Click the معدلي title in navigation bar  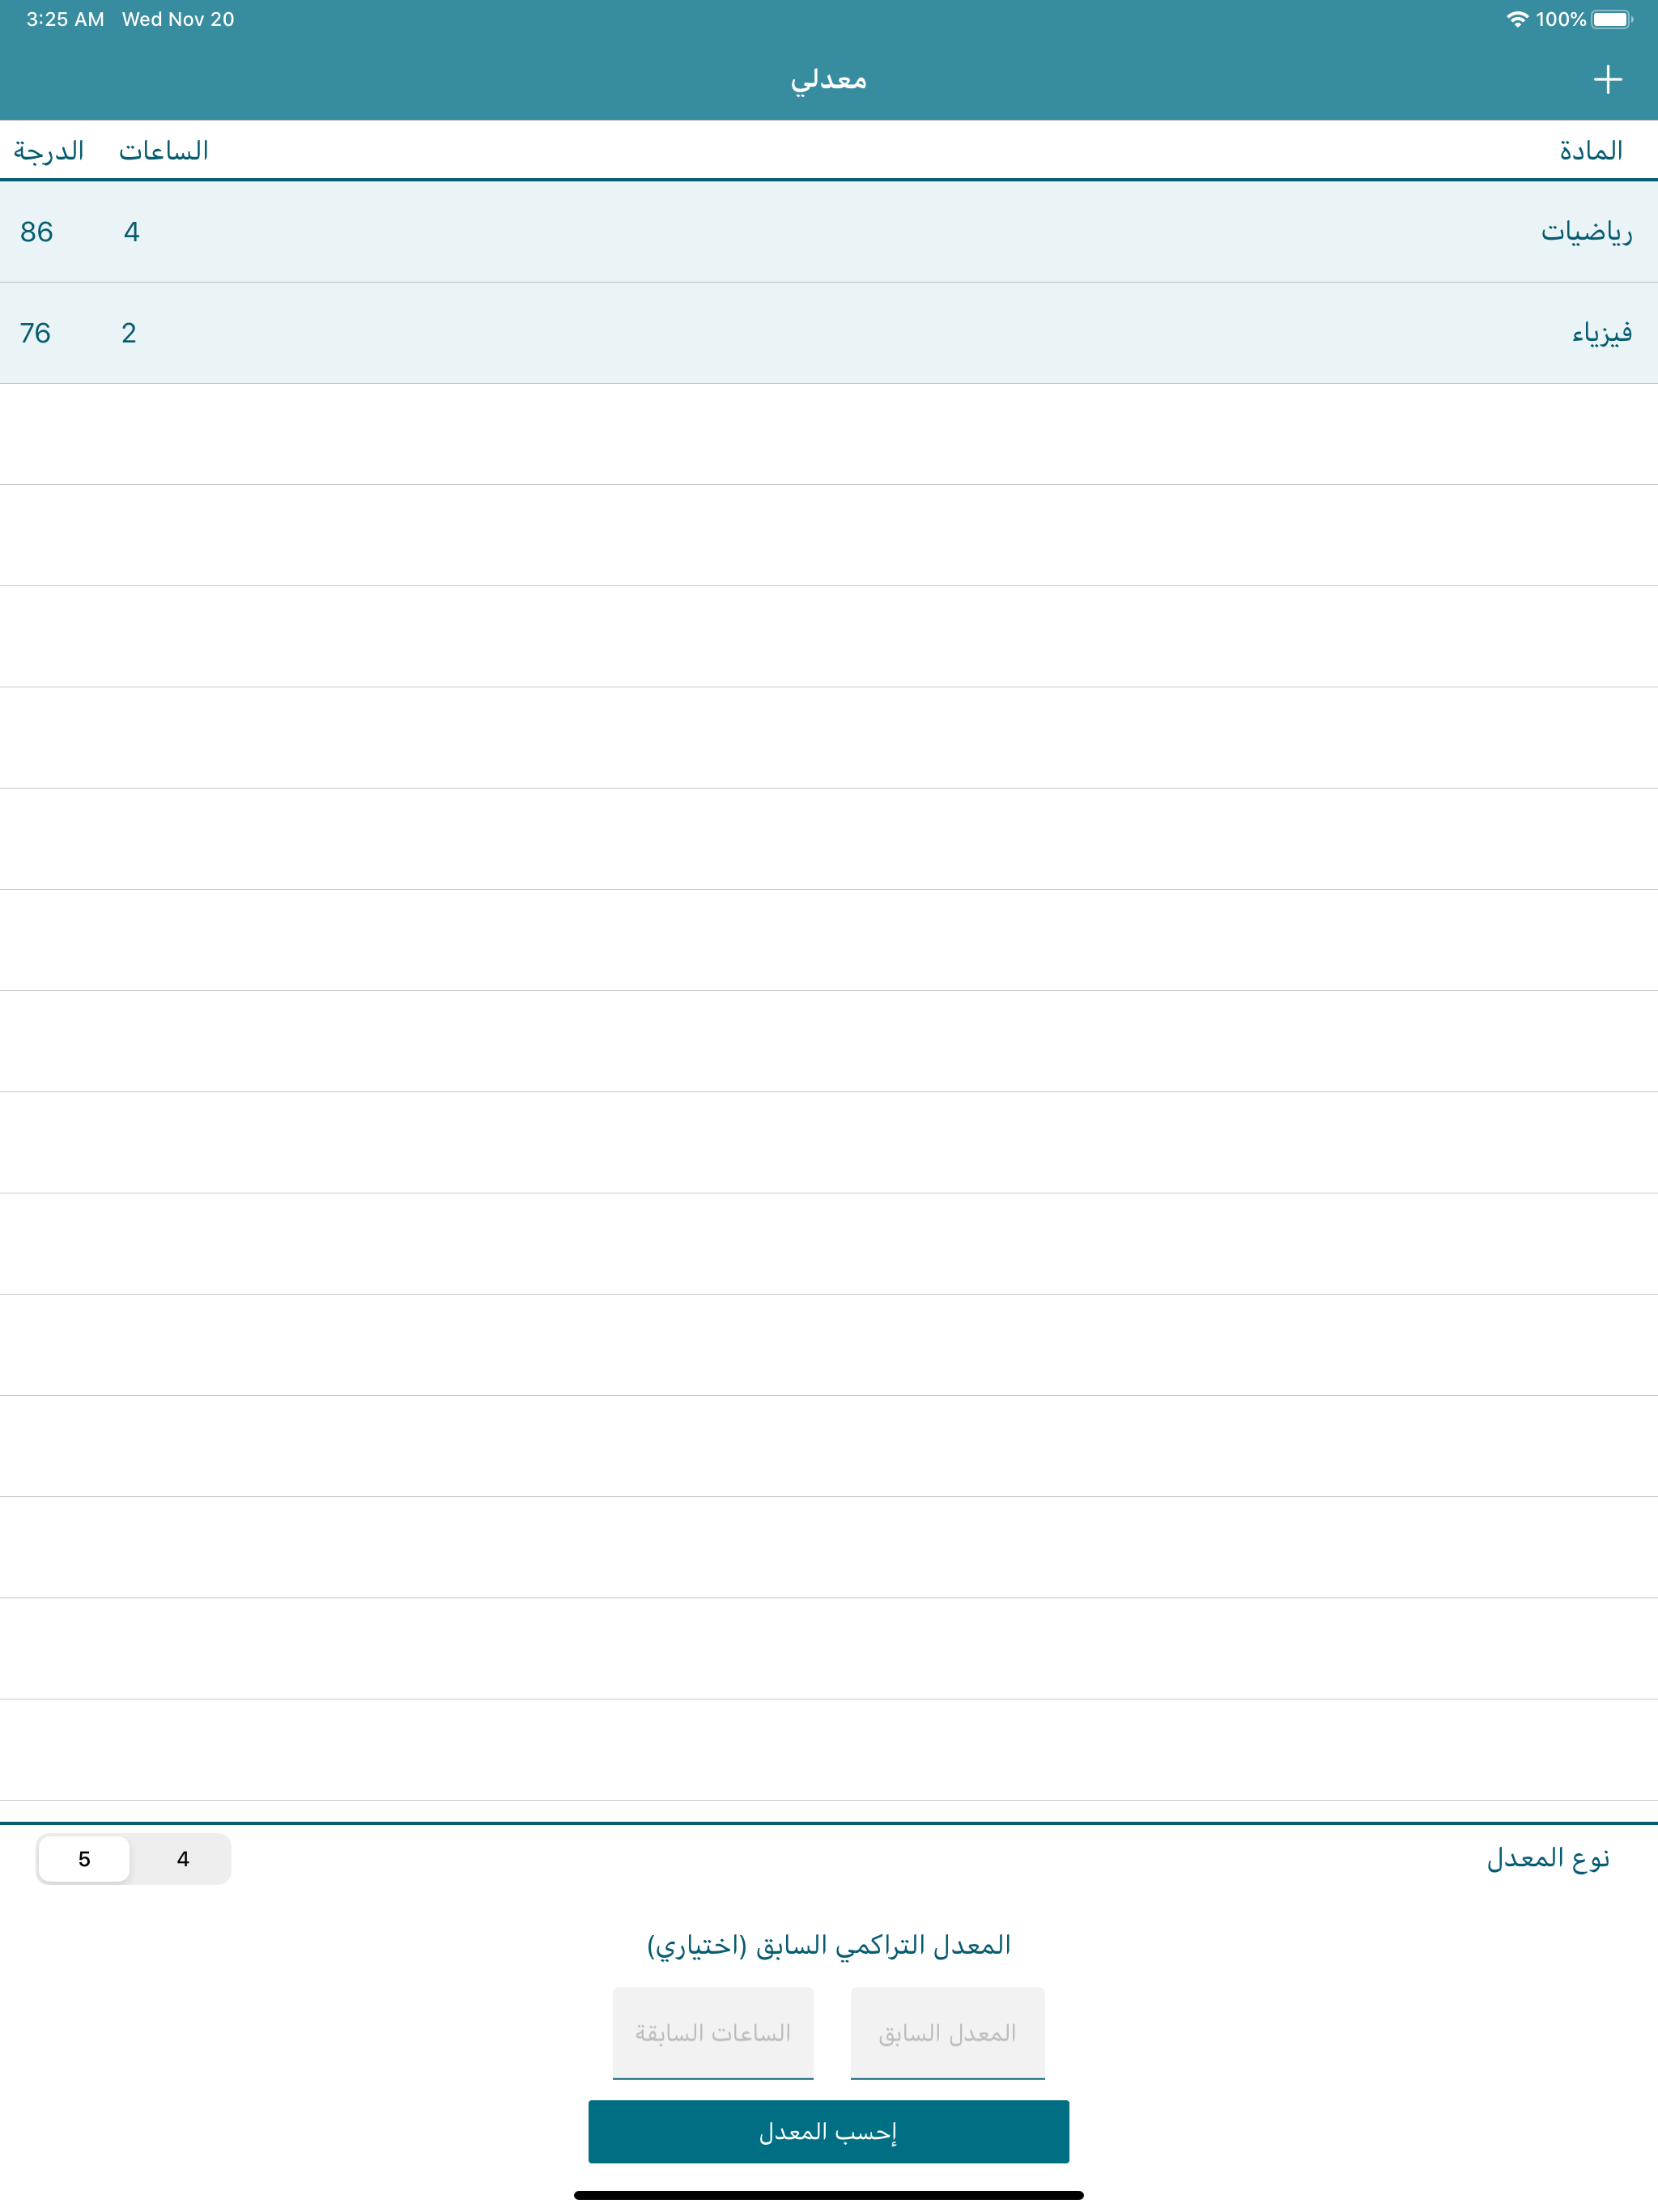click(828, 80)
